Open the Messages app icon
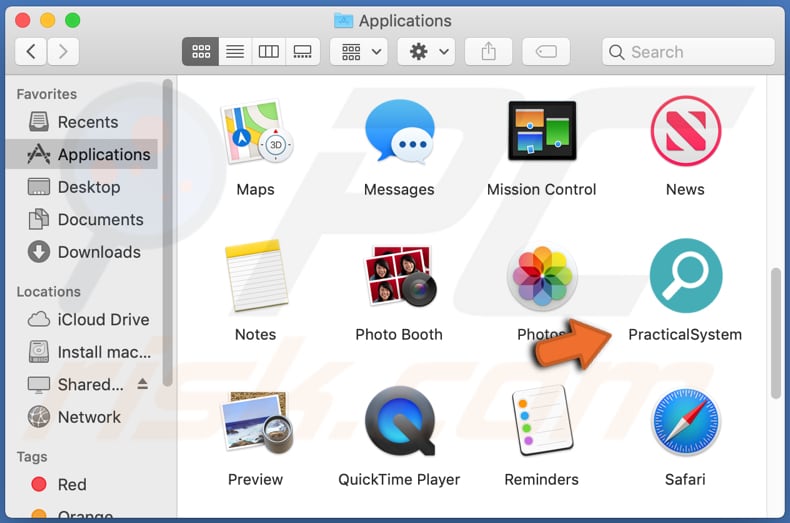Screen dimensions: 790x523 point(399,132)
